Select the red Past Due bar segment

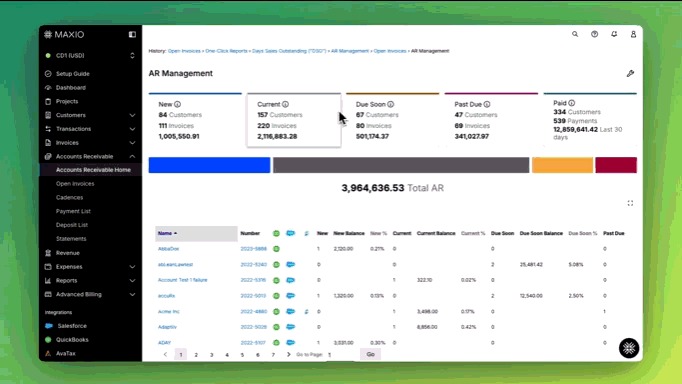tap(616, 165)
